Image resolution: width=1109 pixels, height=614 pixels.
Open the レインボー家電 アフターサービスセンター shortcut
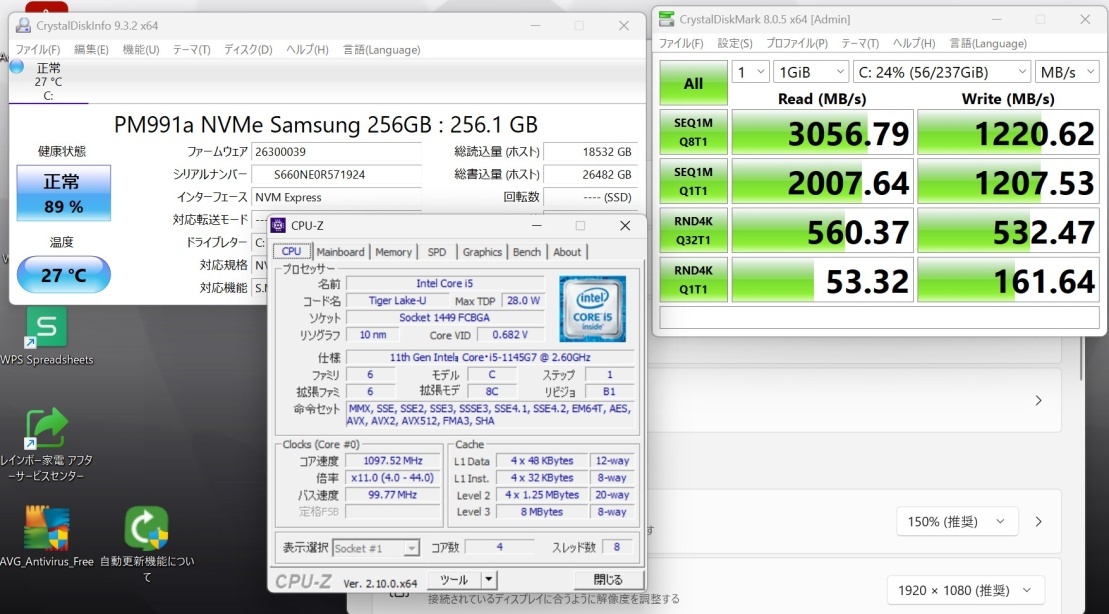point(47,446)
